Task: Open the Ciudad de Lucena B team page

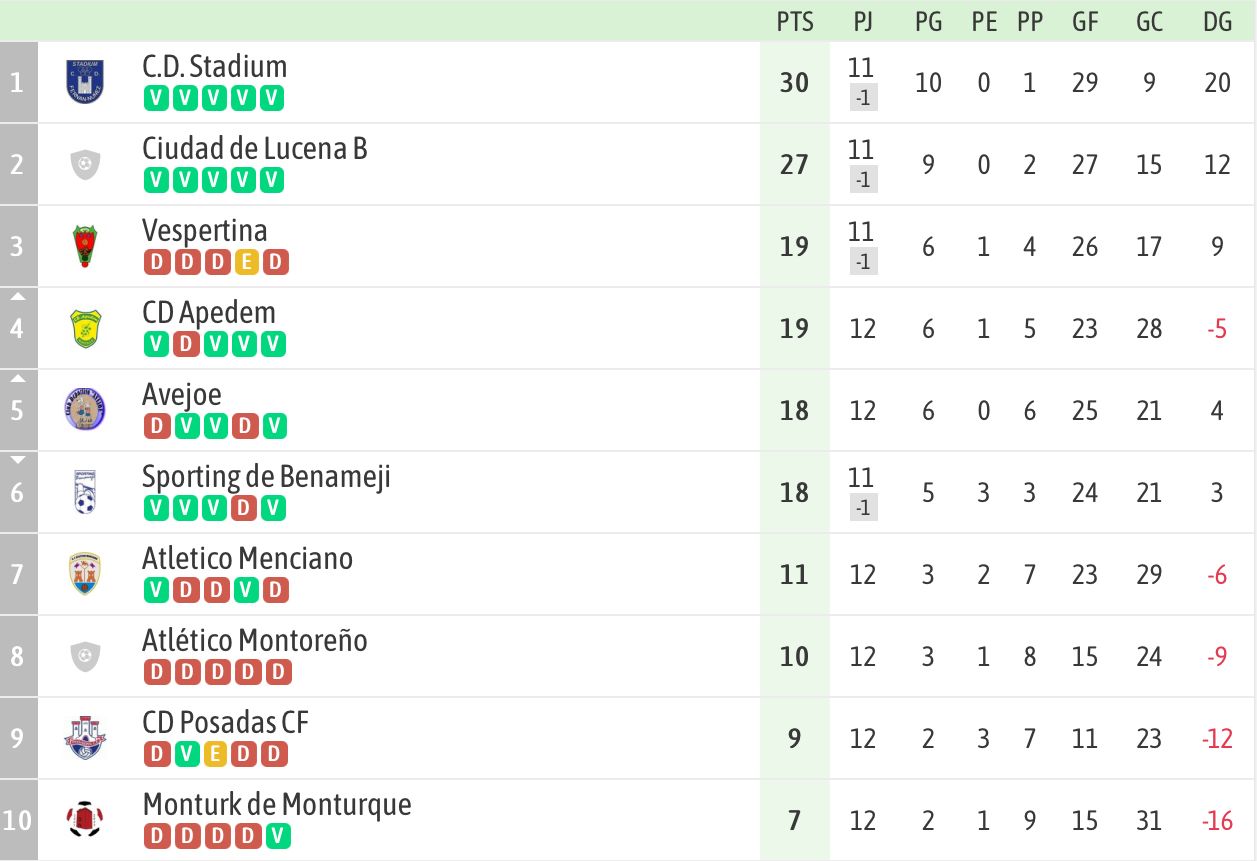Action: [255, 149]
